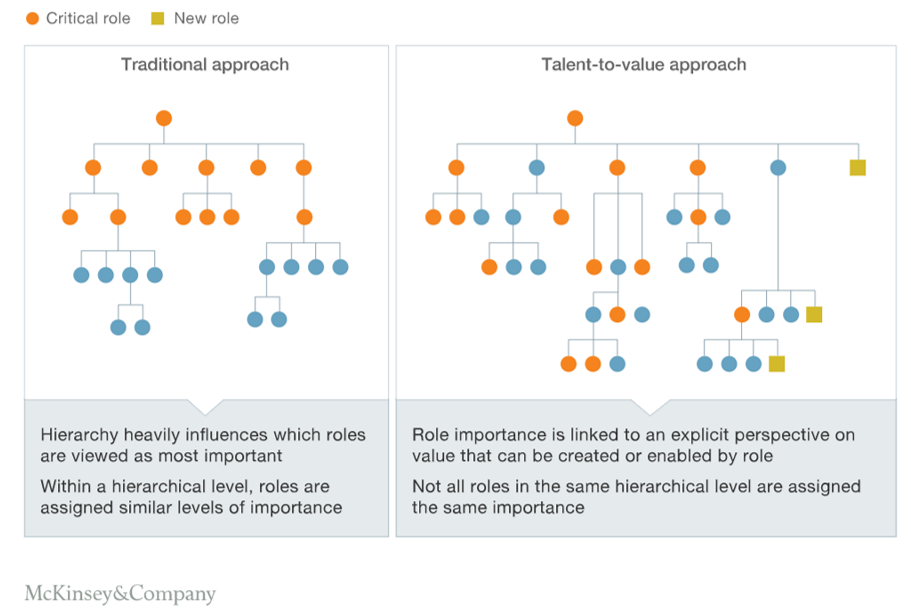Click leftmost second-level node in Traditional tree

[93, 167]
